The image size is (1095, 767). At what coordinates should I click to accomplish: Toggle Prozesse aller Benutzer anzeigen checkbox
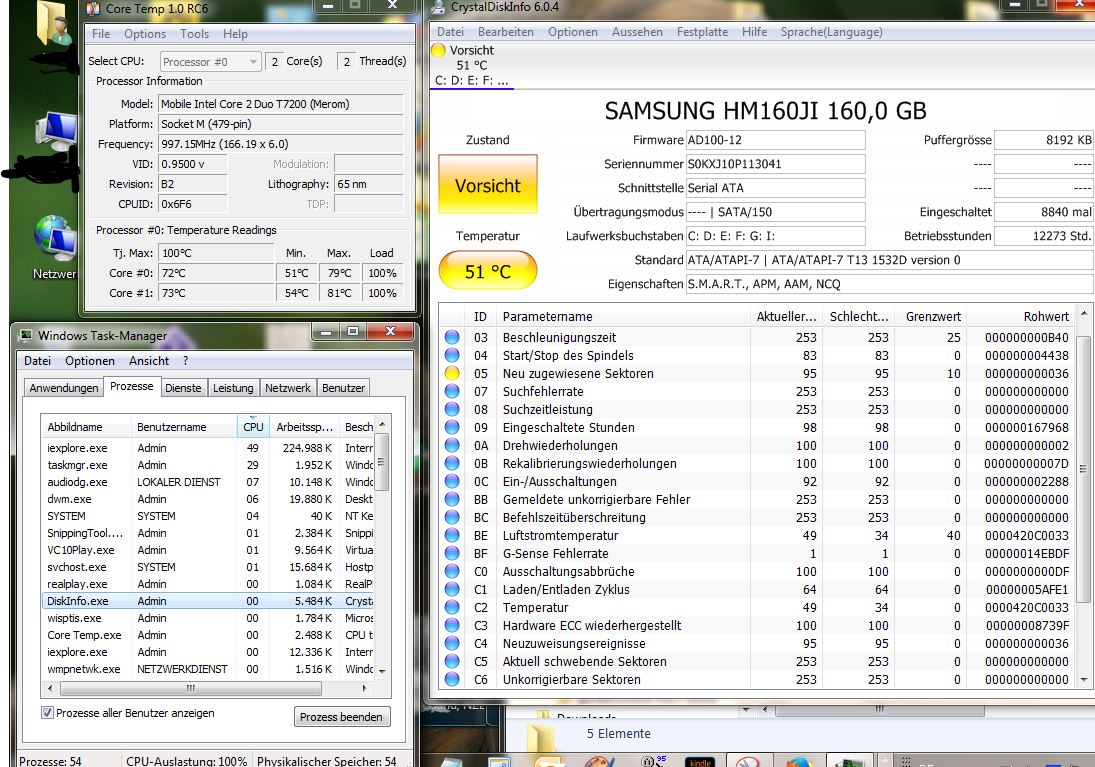pyautogui.click(x=47, y=713)
